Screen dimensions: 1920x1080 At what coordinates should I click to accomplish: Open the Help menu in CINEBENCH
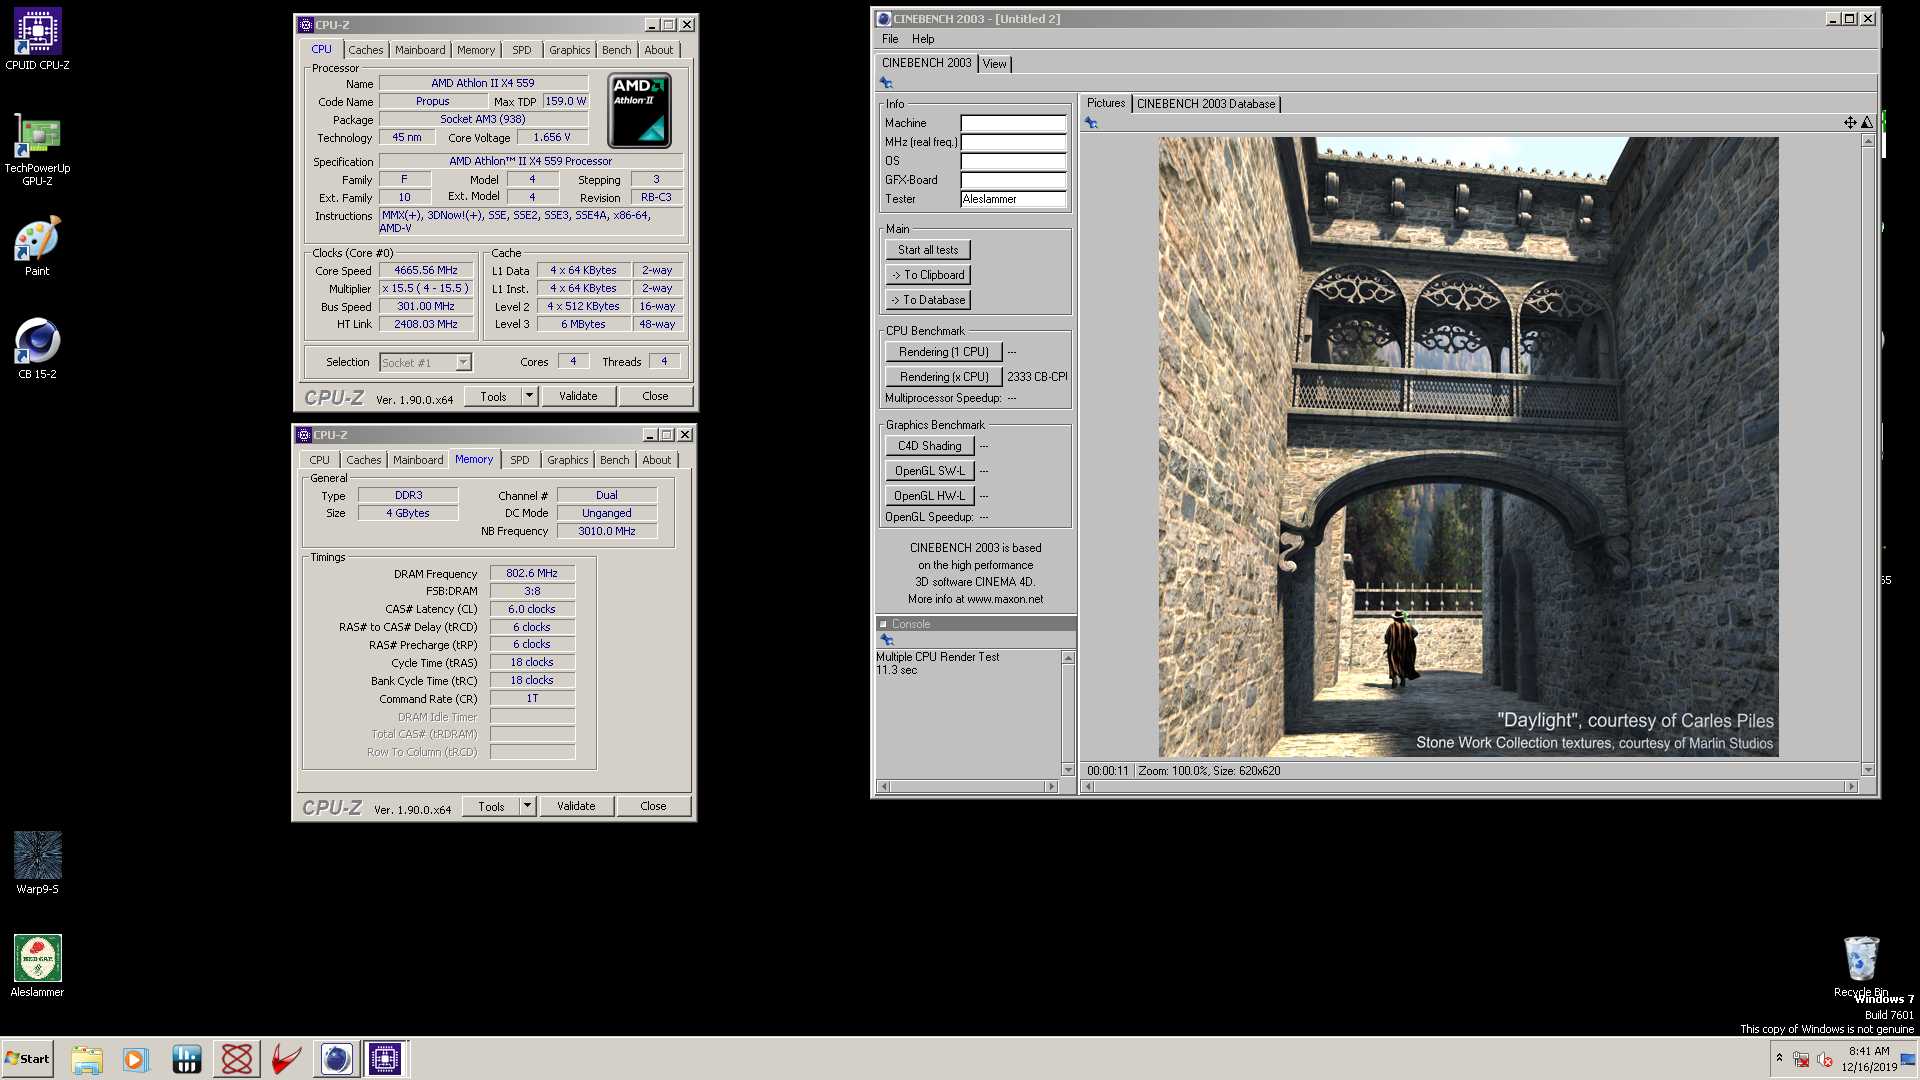[x=923, y=39]
